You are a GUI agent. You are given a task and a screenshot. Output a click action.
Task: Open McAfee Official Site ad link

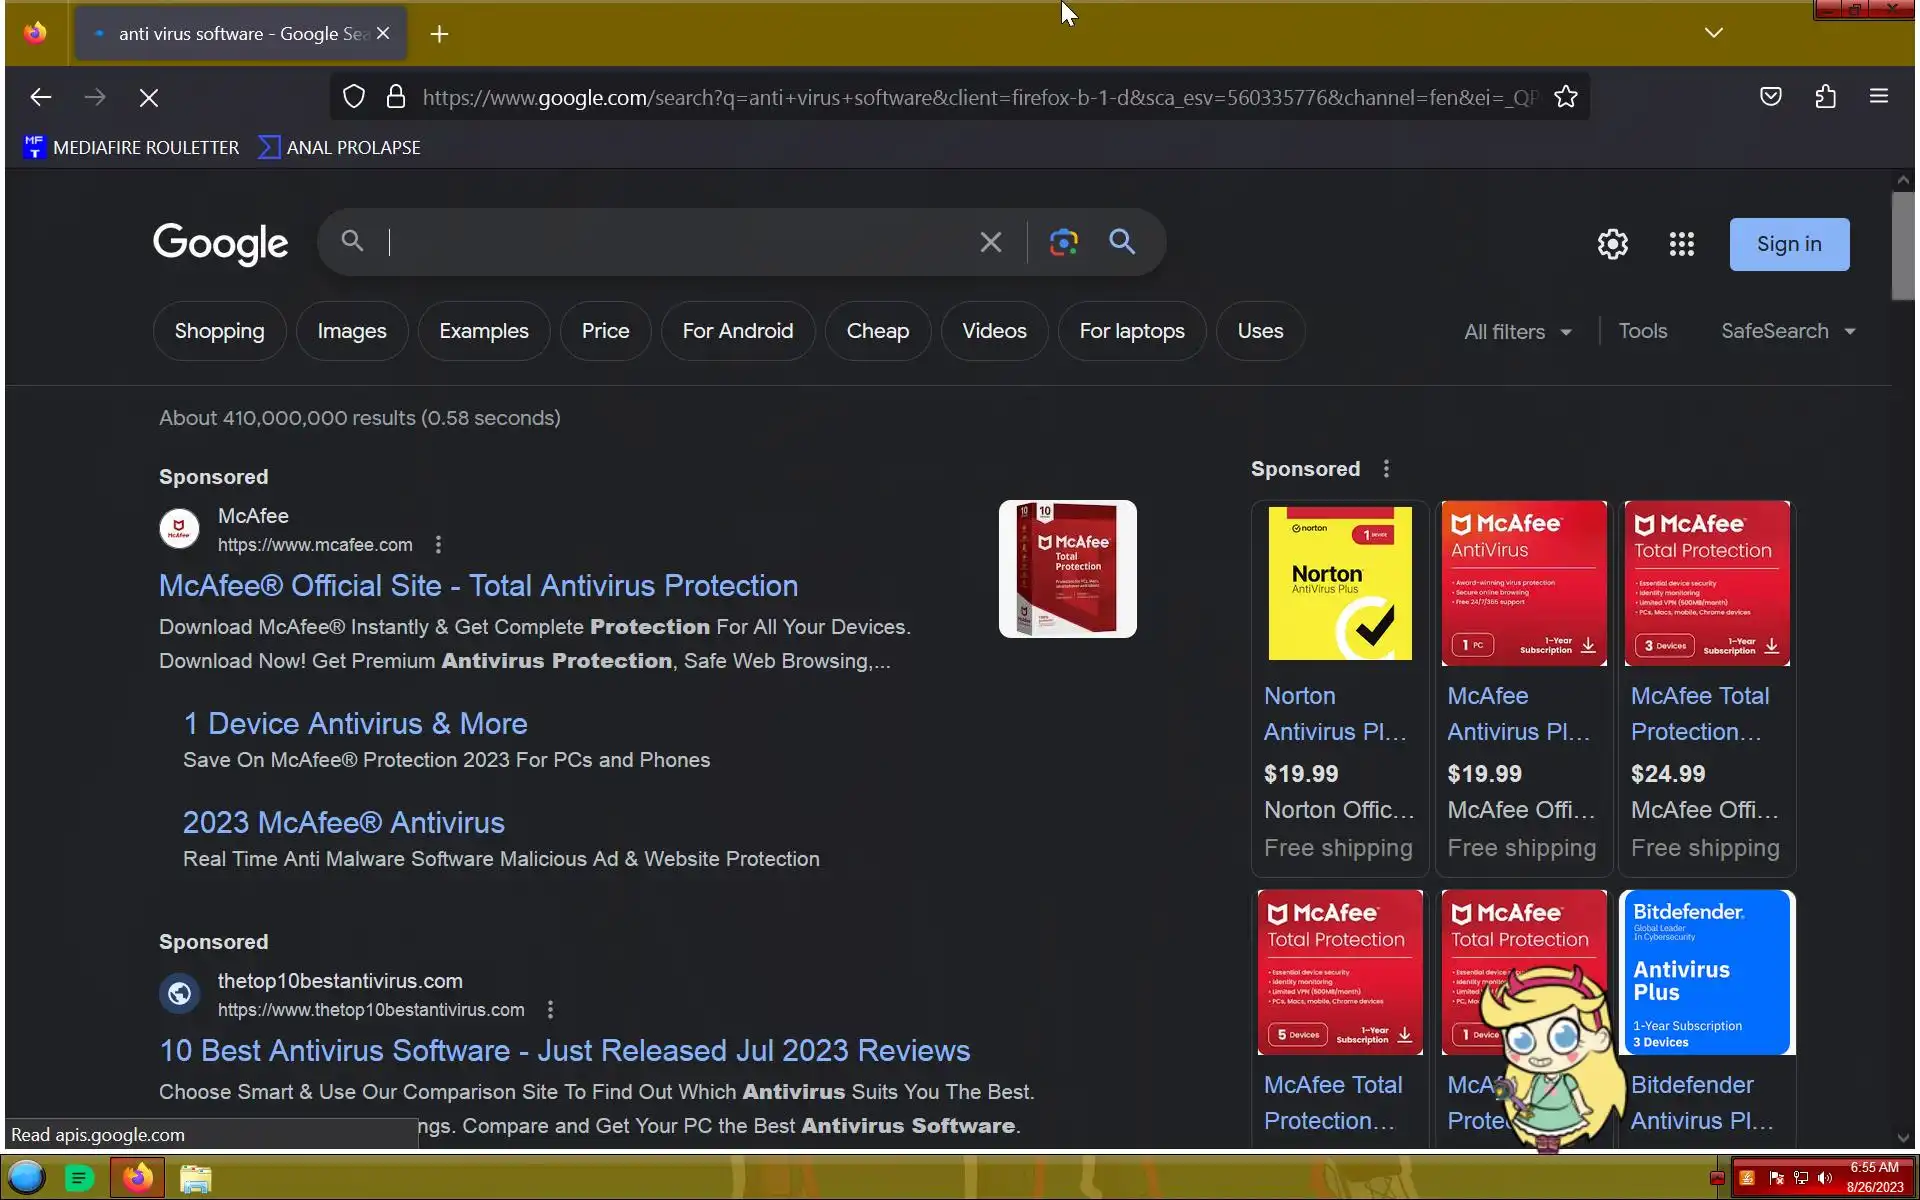coord(478,586)
